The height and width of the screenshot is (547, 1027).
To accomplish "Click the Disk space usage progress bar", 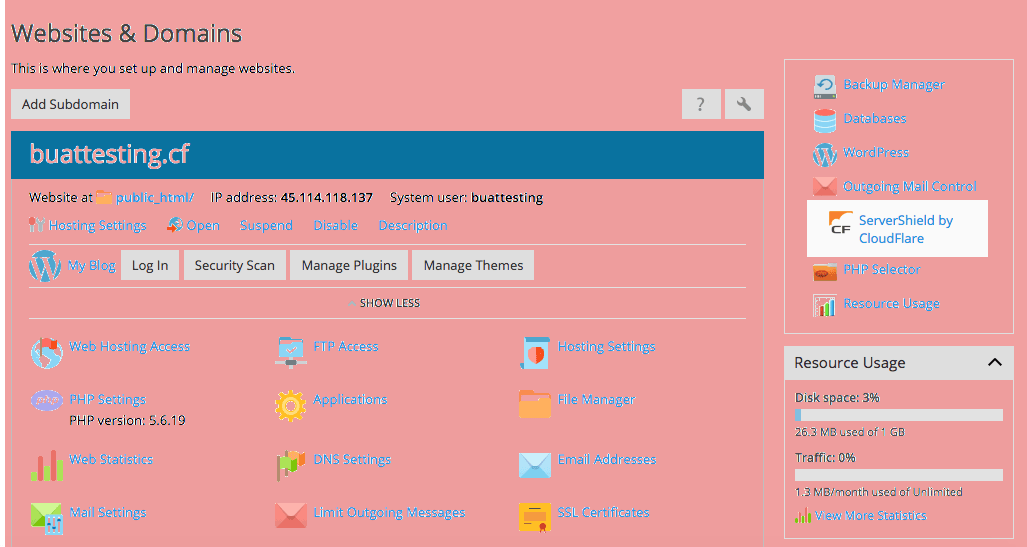I will 899,415.
